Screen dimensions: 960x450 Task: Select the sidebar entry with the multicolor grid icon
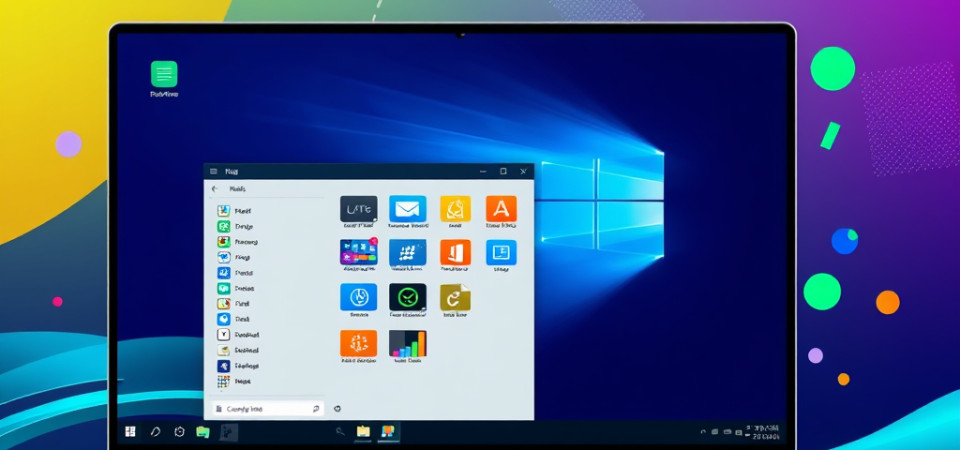(235, 381)
